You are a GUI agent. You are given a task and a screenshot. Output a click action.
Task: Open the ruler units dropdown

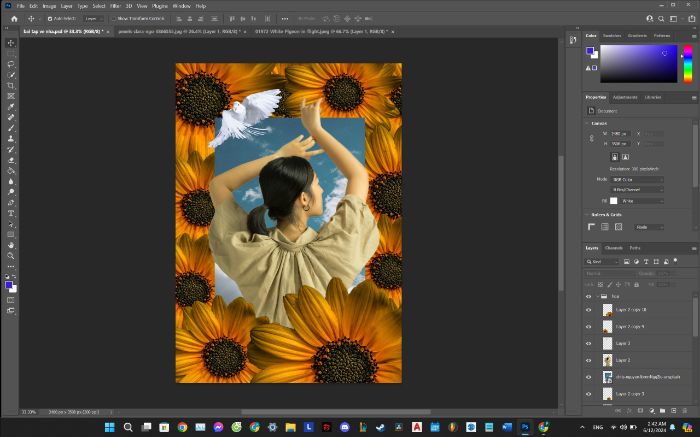pos(649,227)
